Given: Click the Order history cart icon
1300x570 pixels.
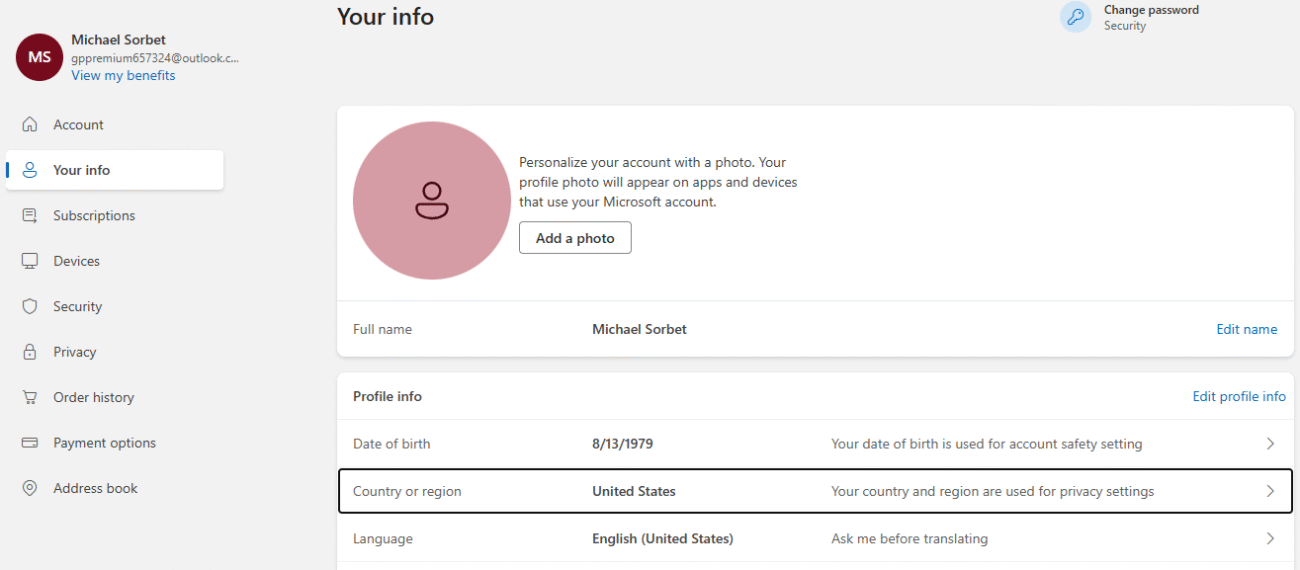Looking at the screenshot, I should click(x=30, y=397).
